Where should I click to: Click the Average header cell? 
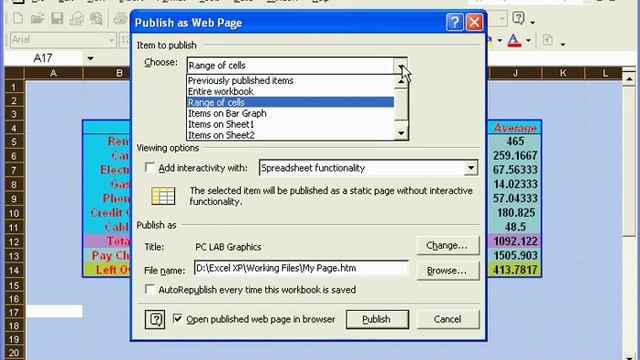[515, 128]
